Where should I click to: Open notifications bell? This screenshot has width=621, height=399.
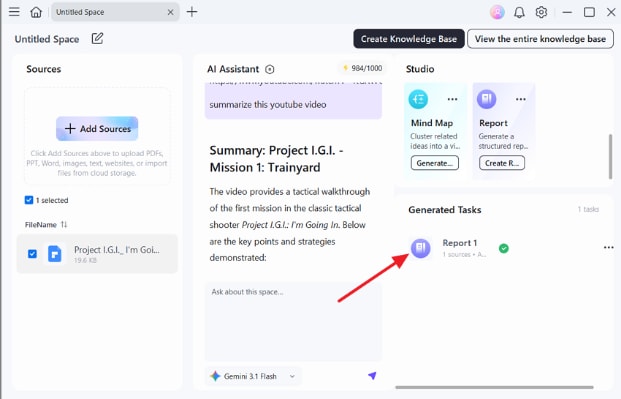click(x=519, y=12)
